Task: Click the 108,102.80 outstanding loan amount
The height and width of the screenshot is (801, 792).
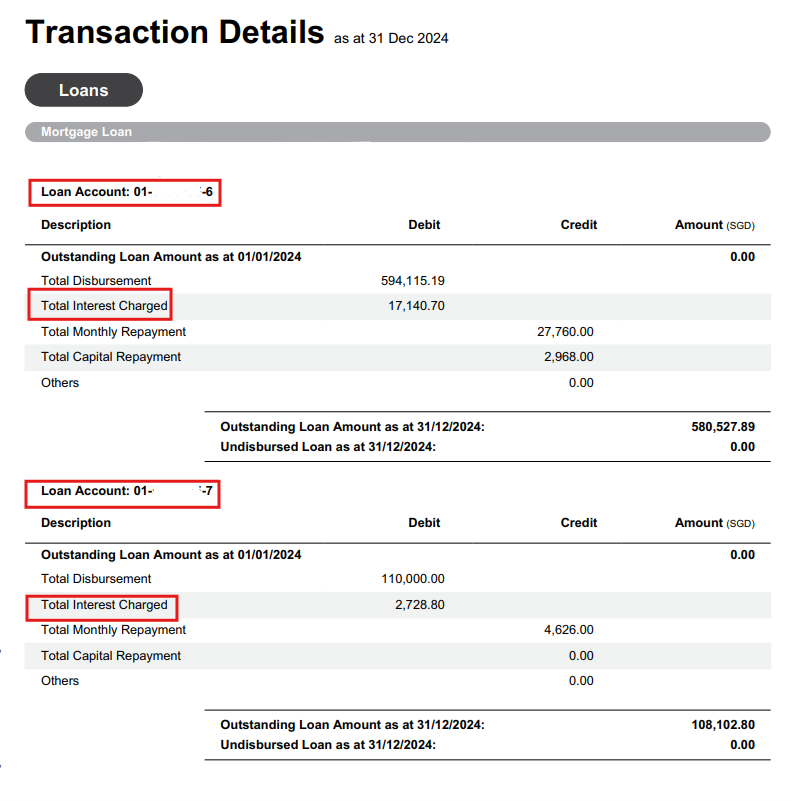Action: 722,724
